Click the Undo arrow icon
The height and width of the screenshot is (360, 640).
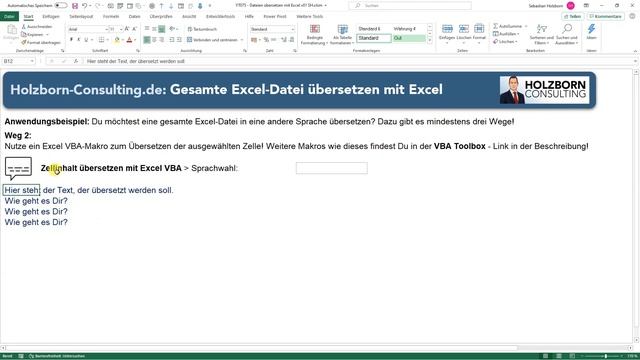click(x=84, y=6)
